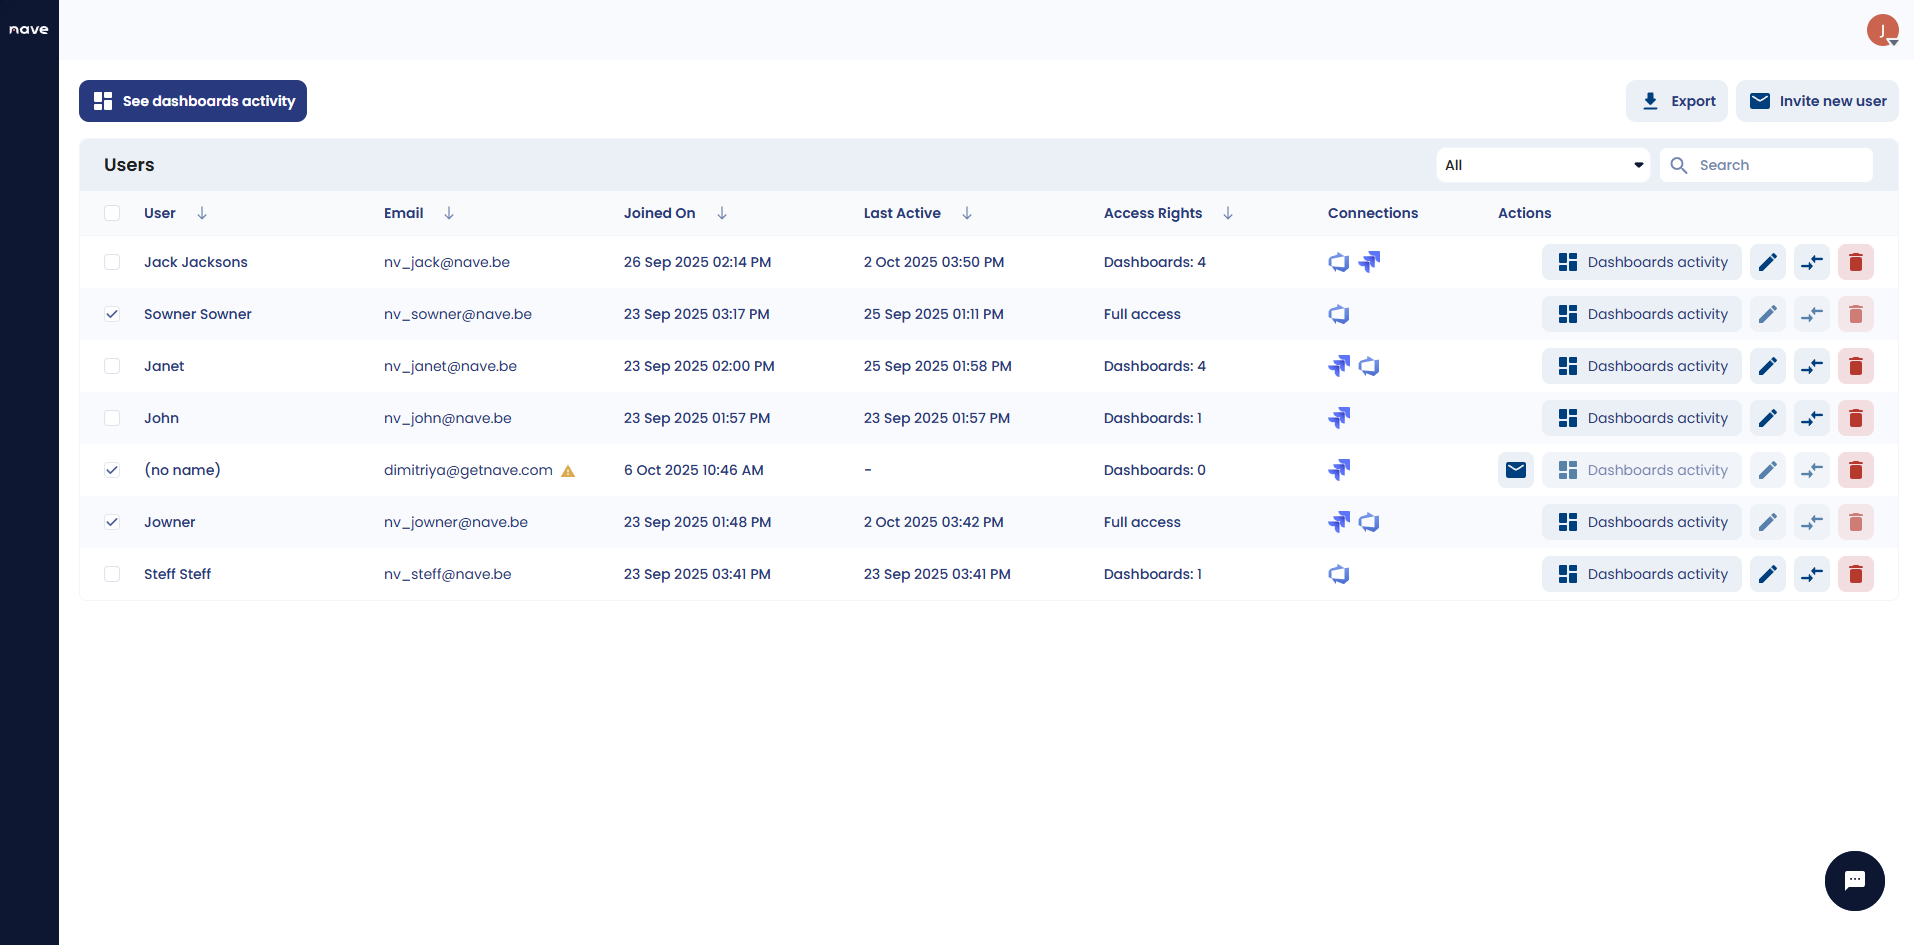Uncheck the checkbox for Sowner Sowner
Screen dimensions: 1914x945
click(x=112, y=313)
